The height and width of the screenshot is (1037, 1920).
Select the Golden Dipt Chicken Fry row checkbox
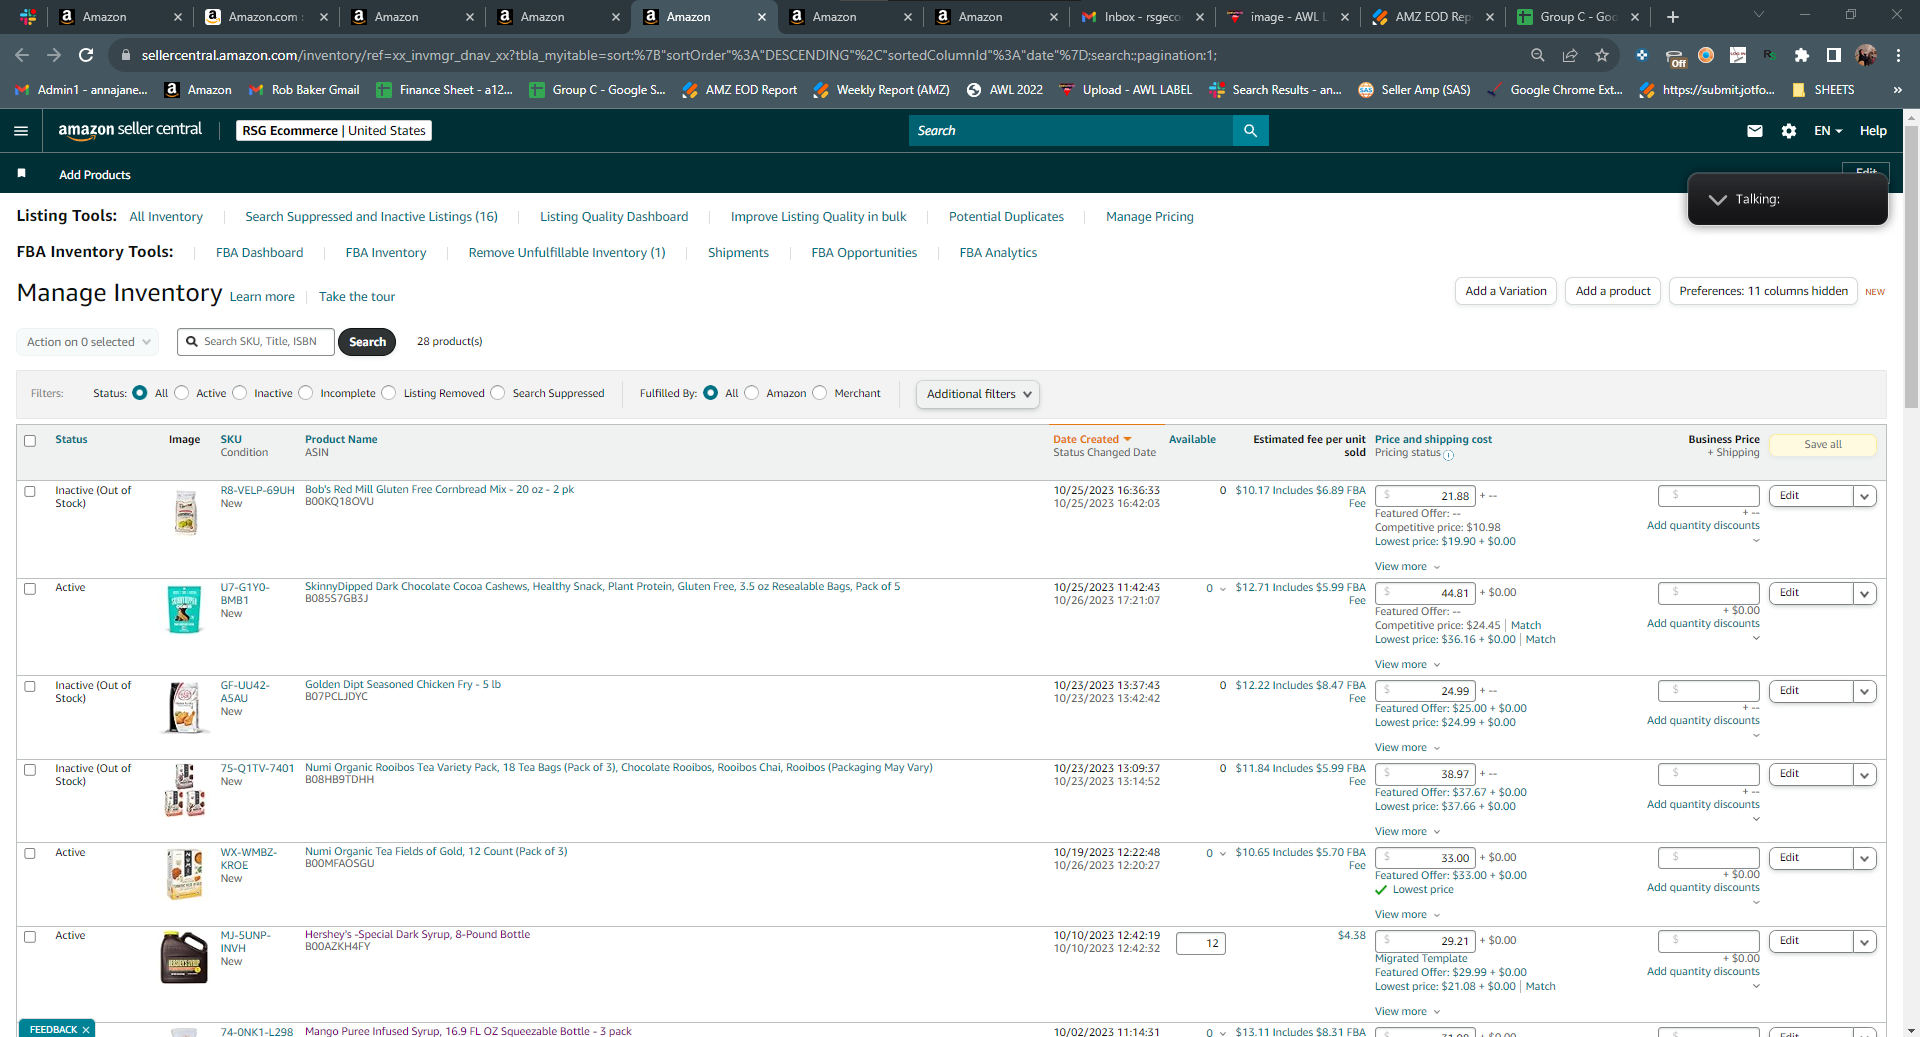point(30,687)
